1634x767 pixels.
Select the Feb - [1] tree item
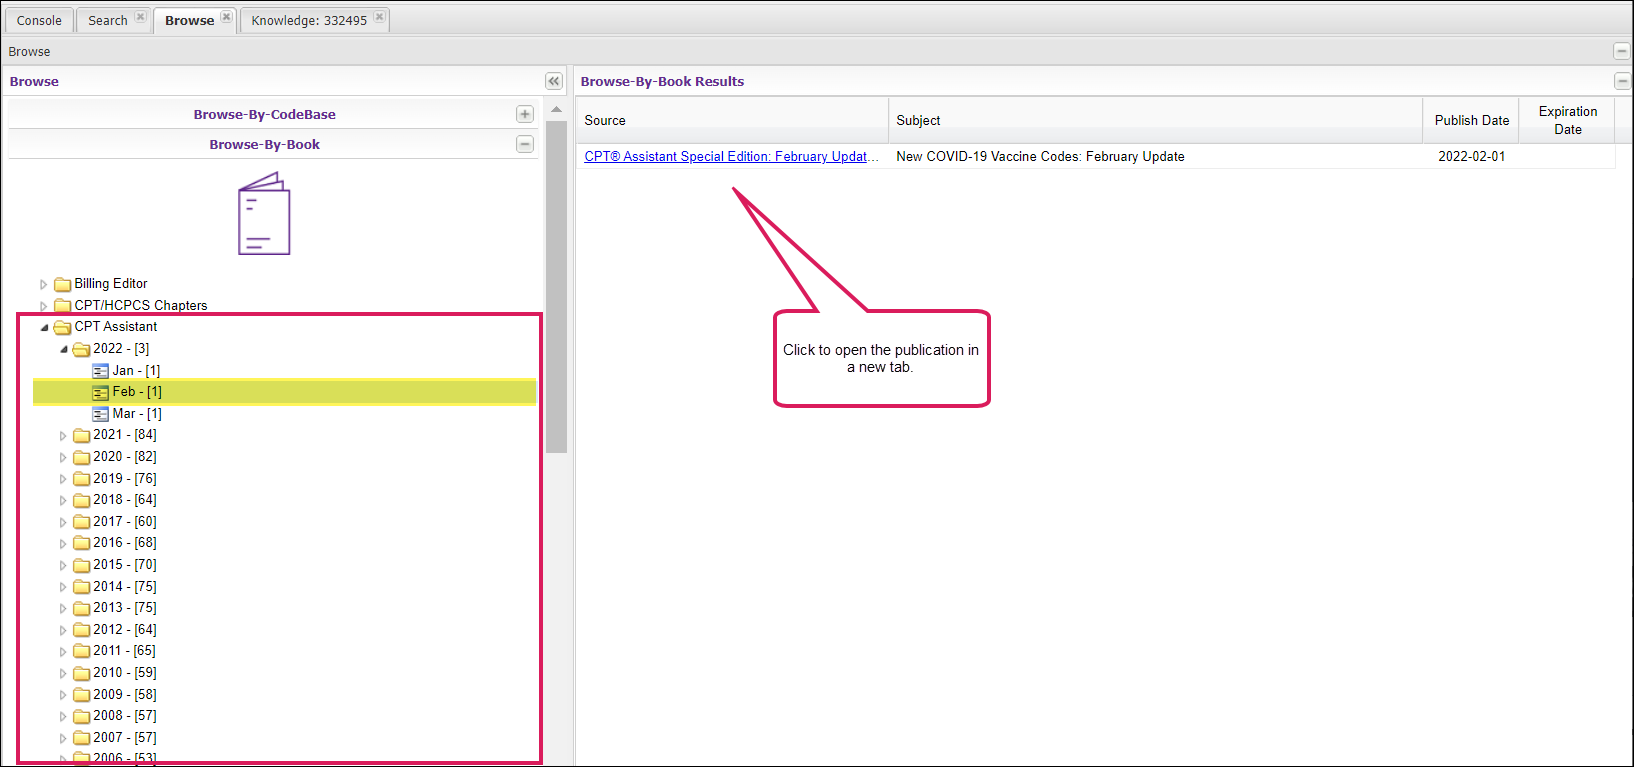[137, 392]
